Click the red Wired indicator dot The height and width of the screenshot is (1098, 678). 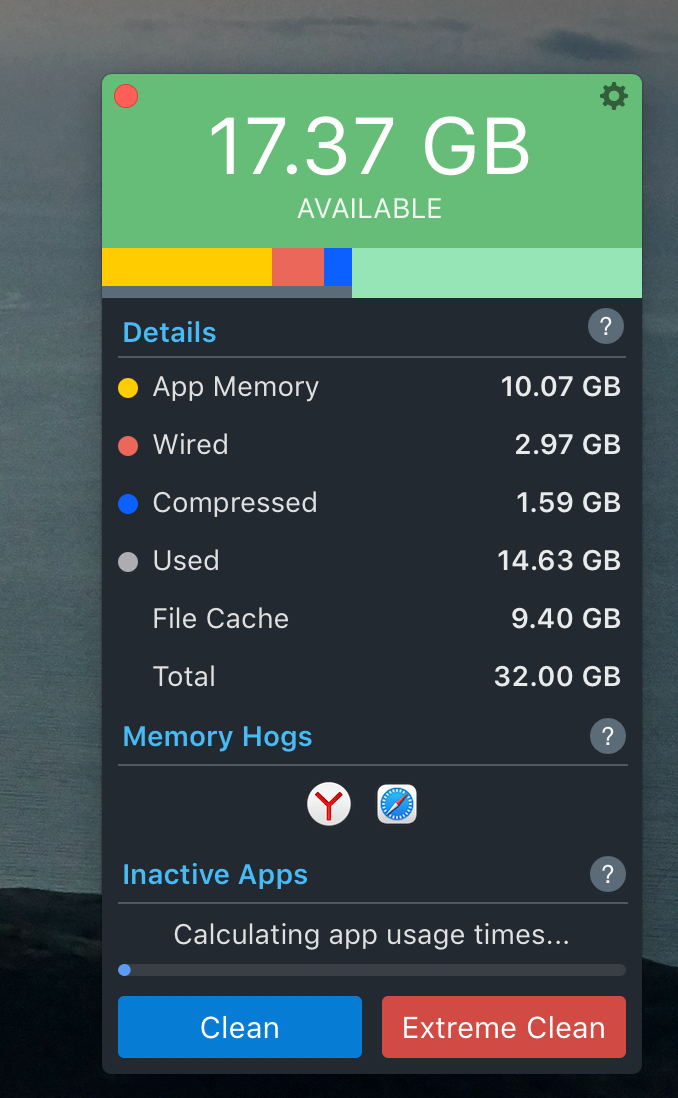[x=128, y=446]
